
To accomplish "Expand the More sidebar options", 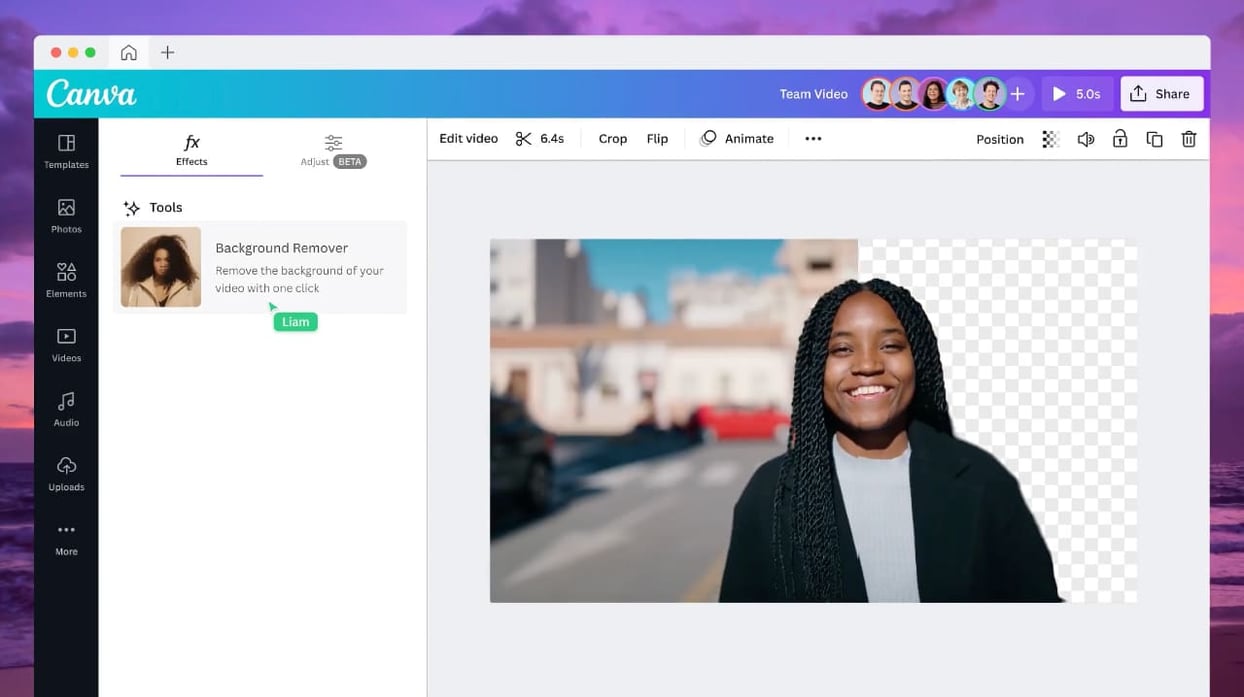I will click(66, 537).
